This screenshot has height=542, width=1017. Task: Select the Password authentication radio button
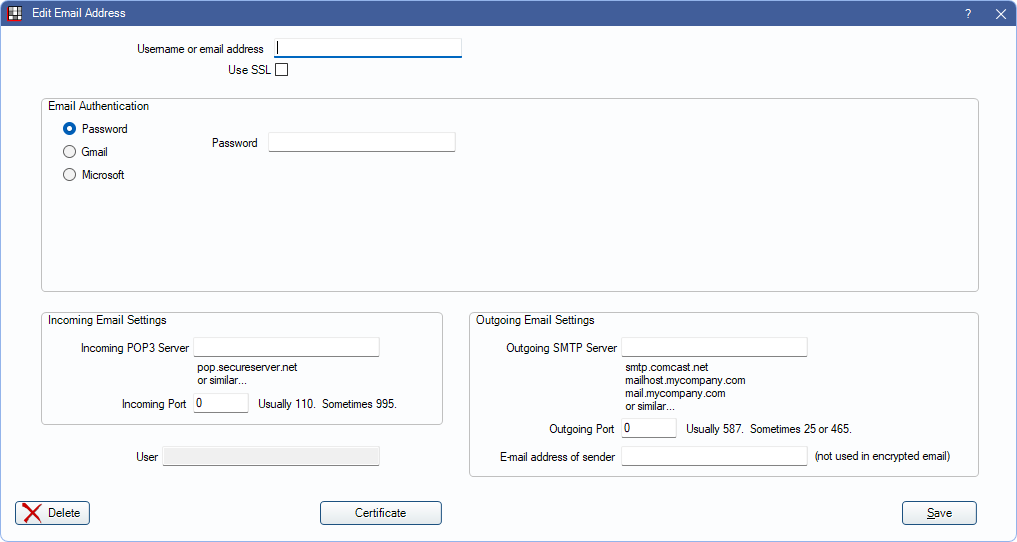click(x=70, y=129)
